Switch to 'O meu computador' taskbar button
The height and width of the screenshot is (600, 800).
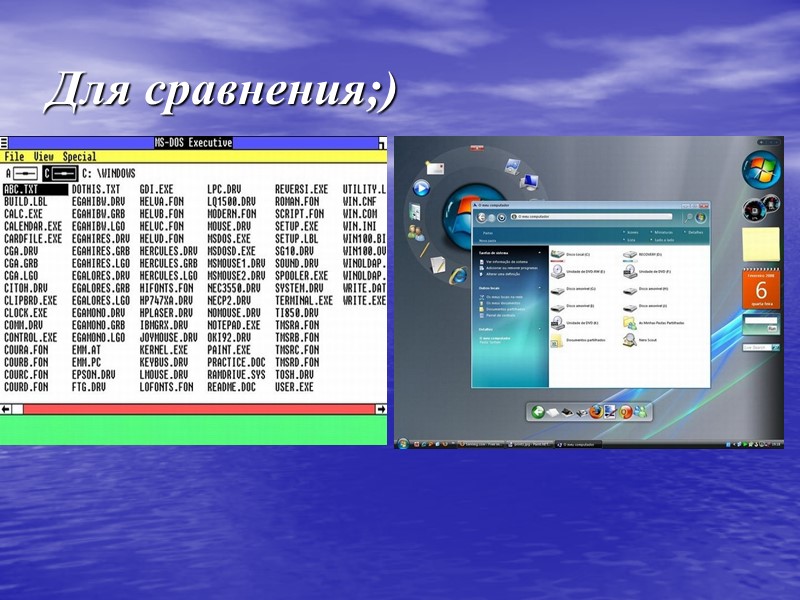coord(578,445)
